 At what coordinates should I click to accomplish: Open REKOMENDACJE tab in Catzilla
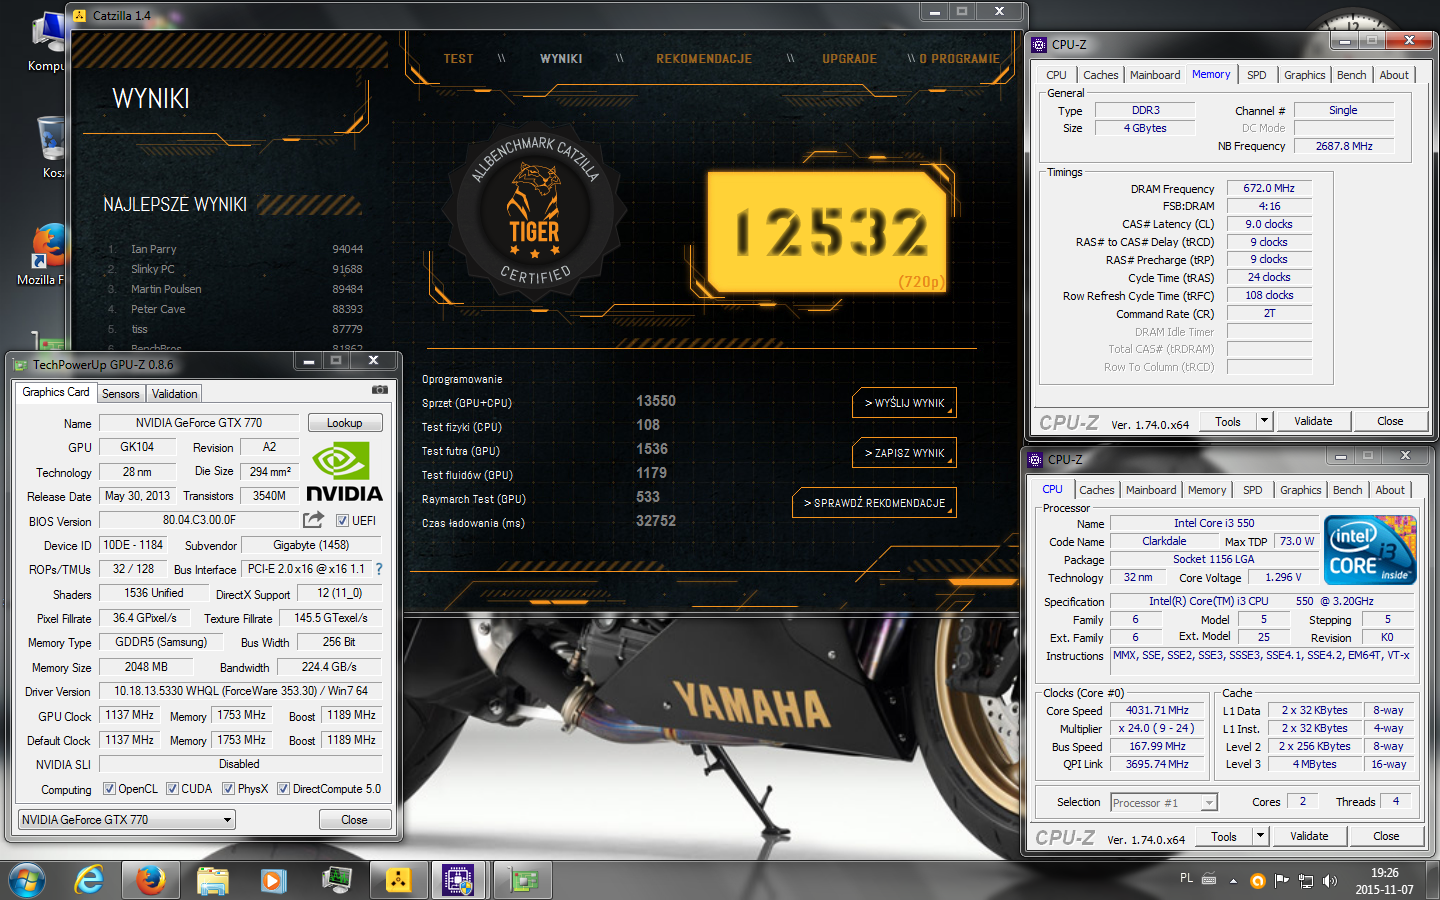coord(704,59)
